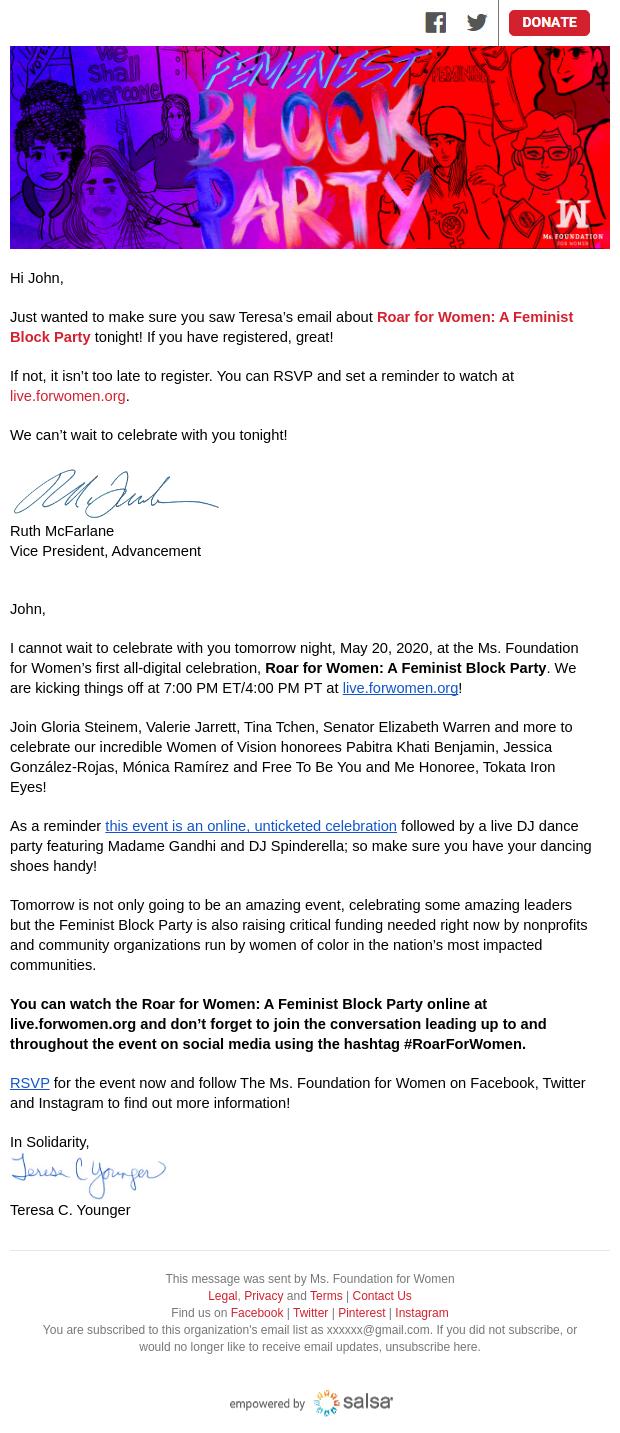Open the Terms link
The width and height of the screenshot is (620, 1433).
[326, 1296]
